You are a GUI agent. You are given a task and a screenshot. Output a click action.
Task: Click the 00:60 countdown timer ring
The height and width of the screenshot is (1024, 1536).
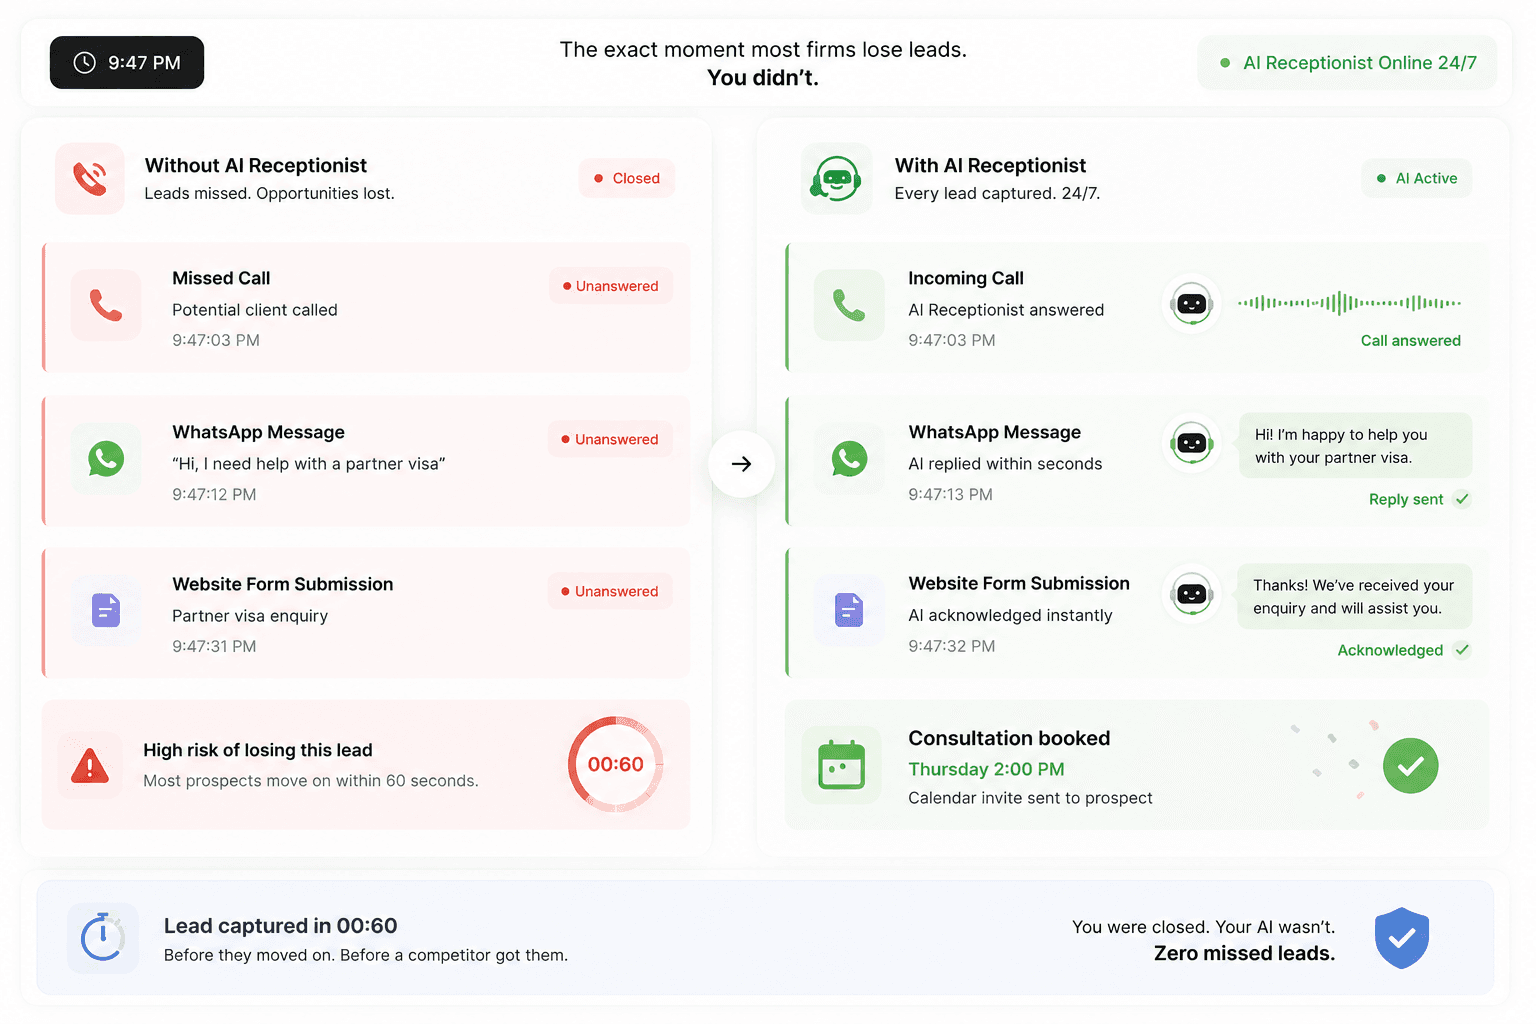[x=615, y=764]
